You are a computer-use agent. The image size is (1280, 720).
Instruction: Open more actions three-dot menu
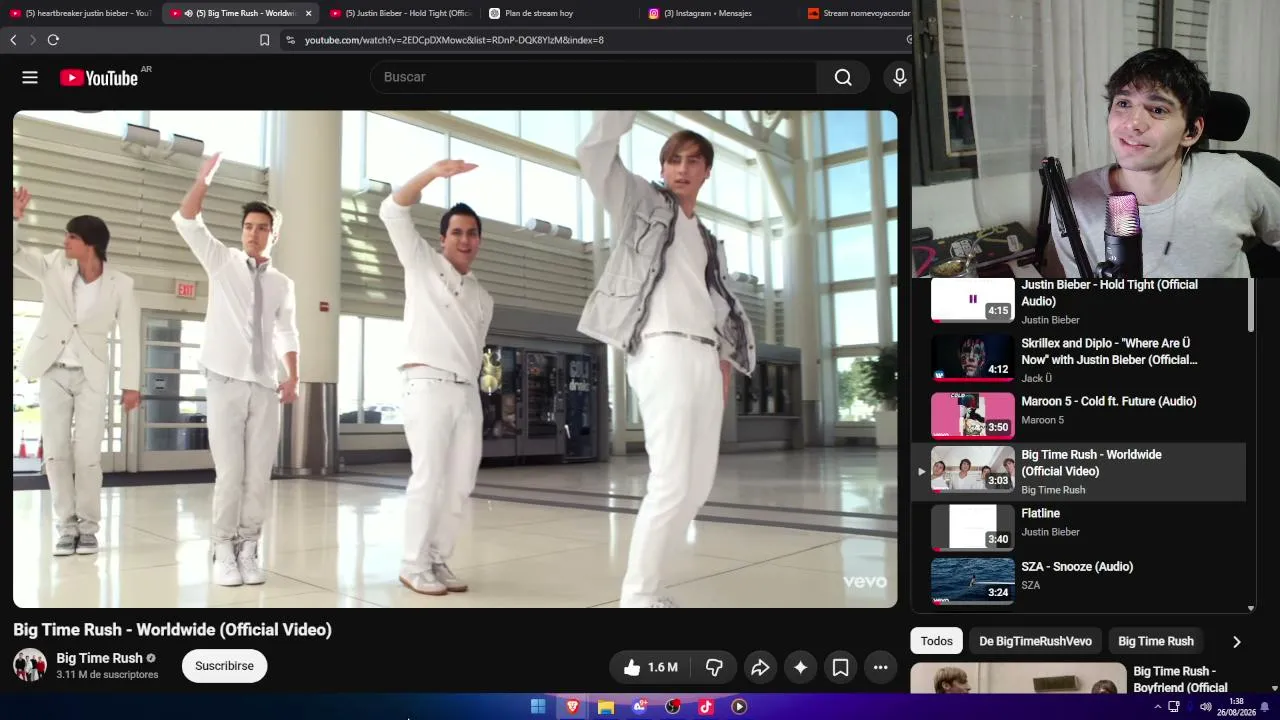point(880,667)
